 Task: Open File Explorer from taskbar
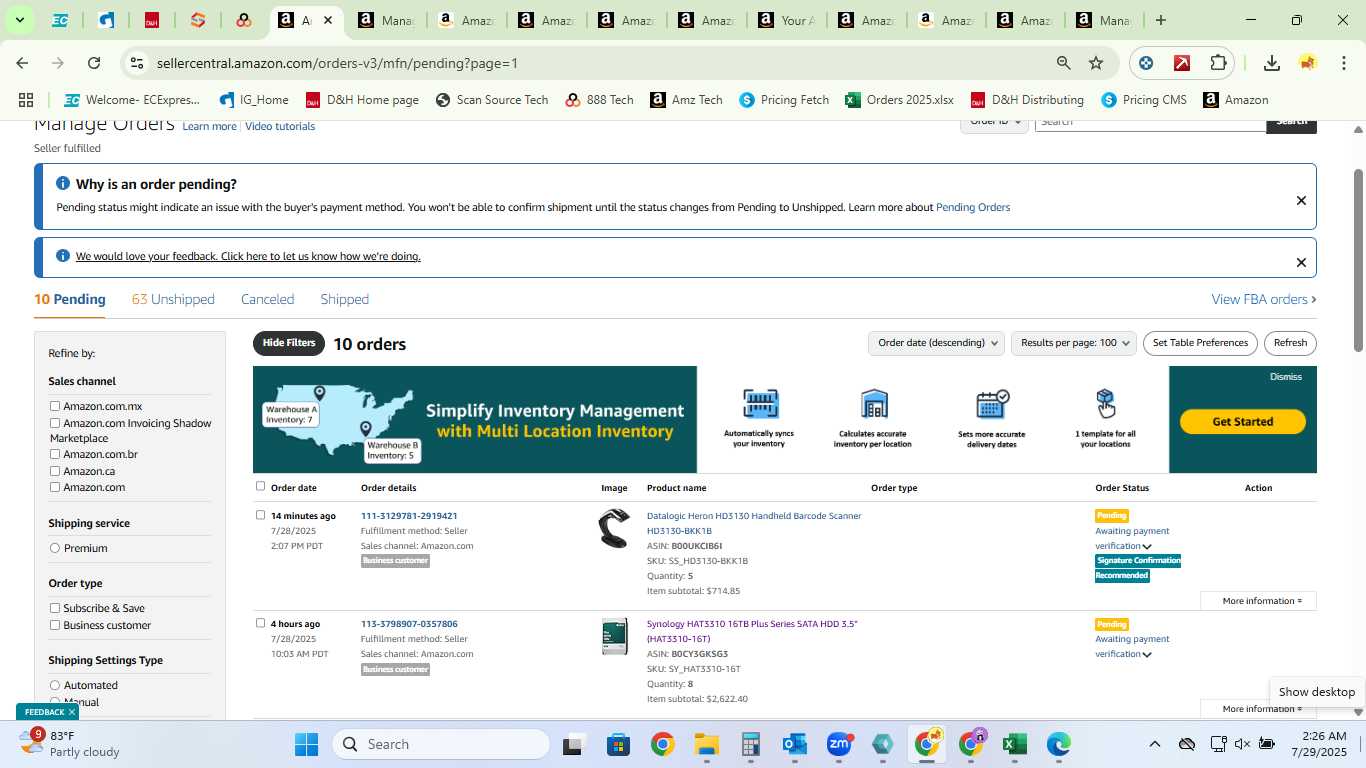707,744
